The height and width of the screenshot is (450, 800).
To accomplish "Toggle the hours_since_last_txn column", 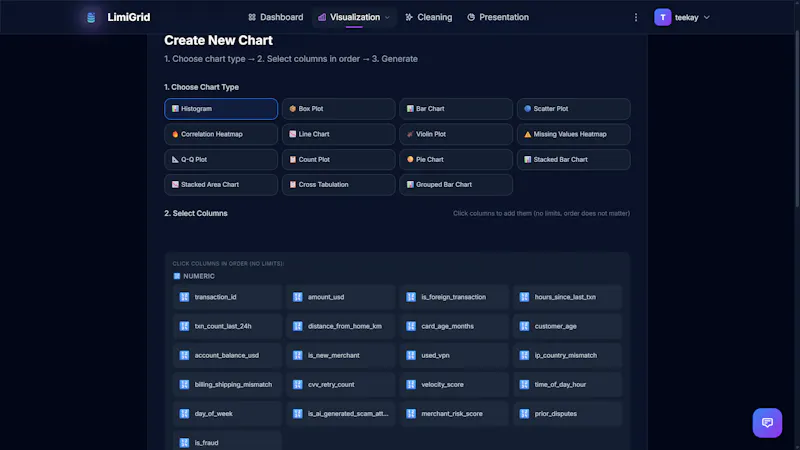I will click(x=567, y=297).
